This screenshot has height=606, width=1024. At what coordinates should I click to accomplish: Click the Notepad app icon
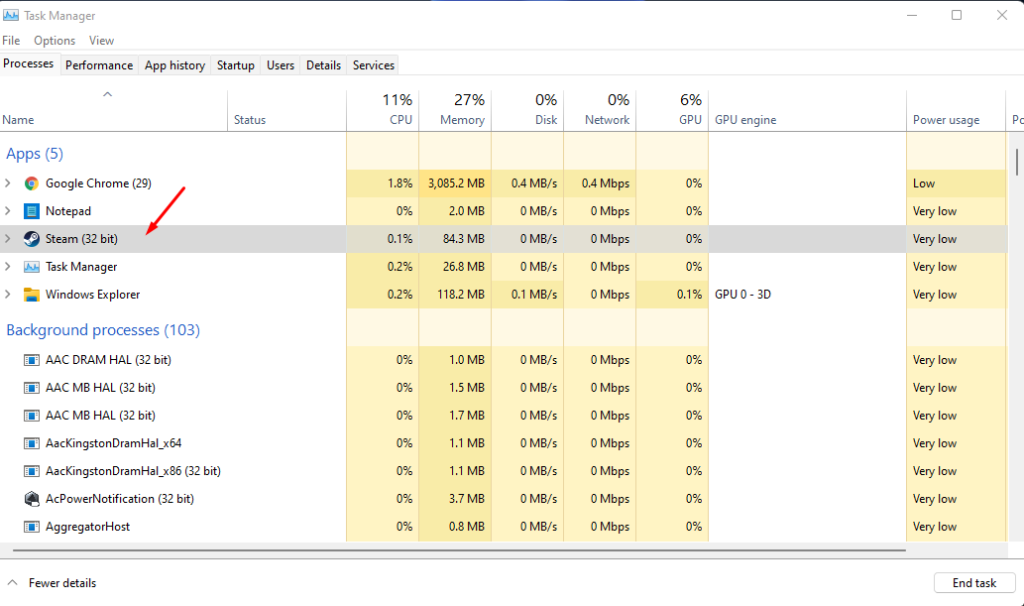click(x=31, y=211)
